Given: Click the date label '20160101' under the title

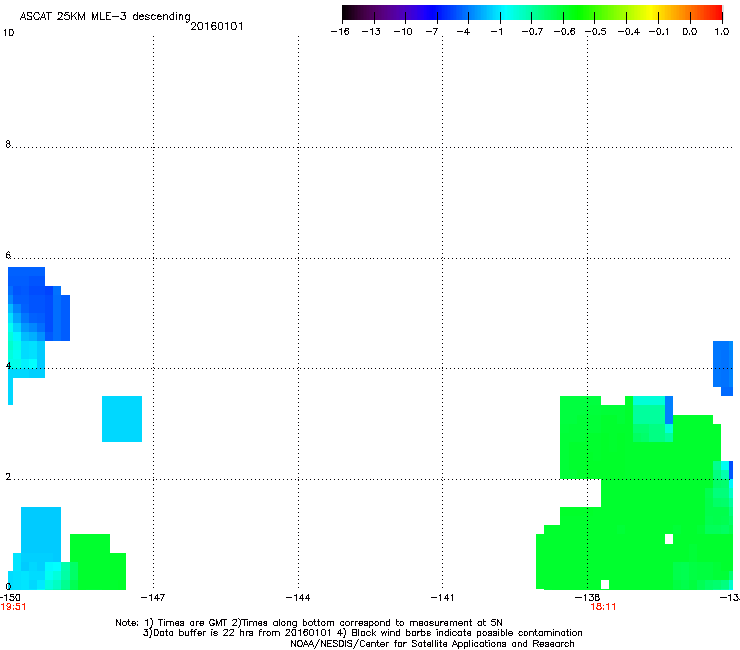Looking at the screenshot, I should [217, 26].
